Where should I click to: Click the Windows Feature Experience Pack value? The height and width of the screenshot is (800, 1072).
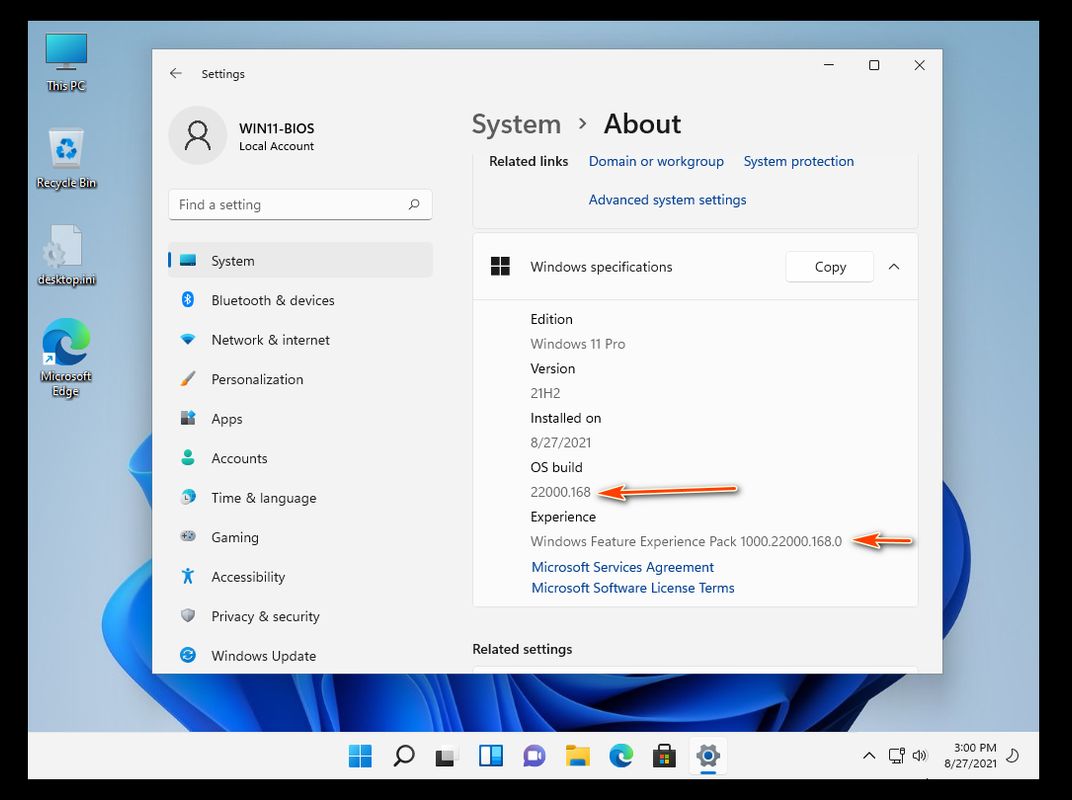pos(686,542)
